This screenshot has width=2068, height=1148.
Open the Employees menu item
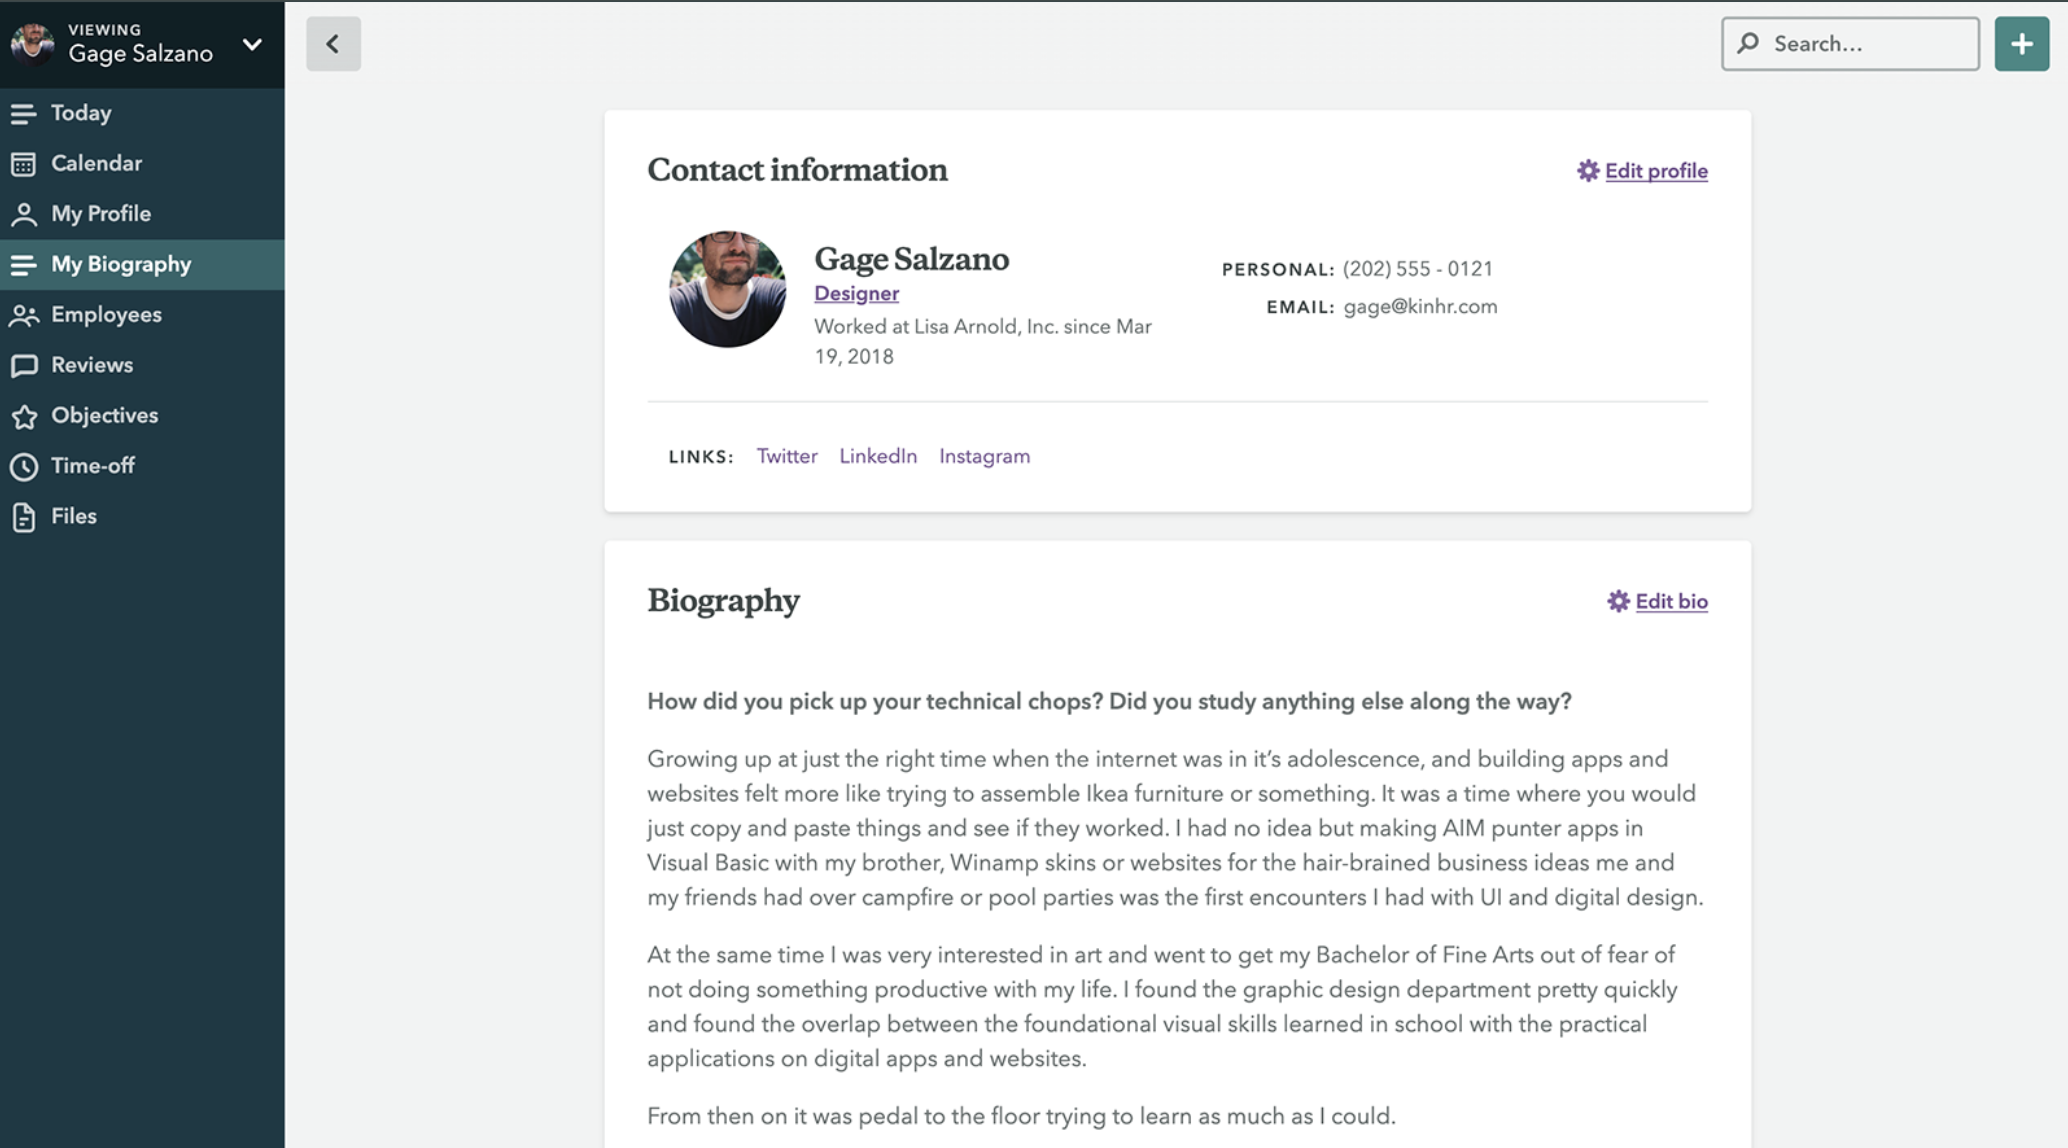[106, 315]
